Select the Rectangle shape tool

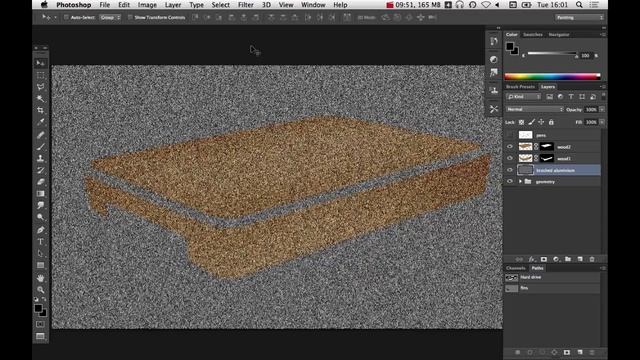(x=40, y=265)
